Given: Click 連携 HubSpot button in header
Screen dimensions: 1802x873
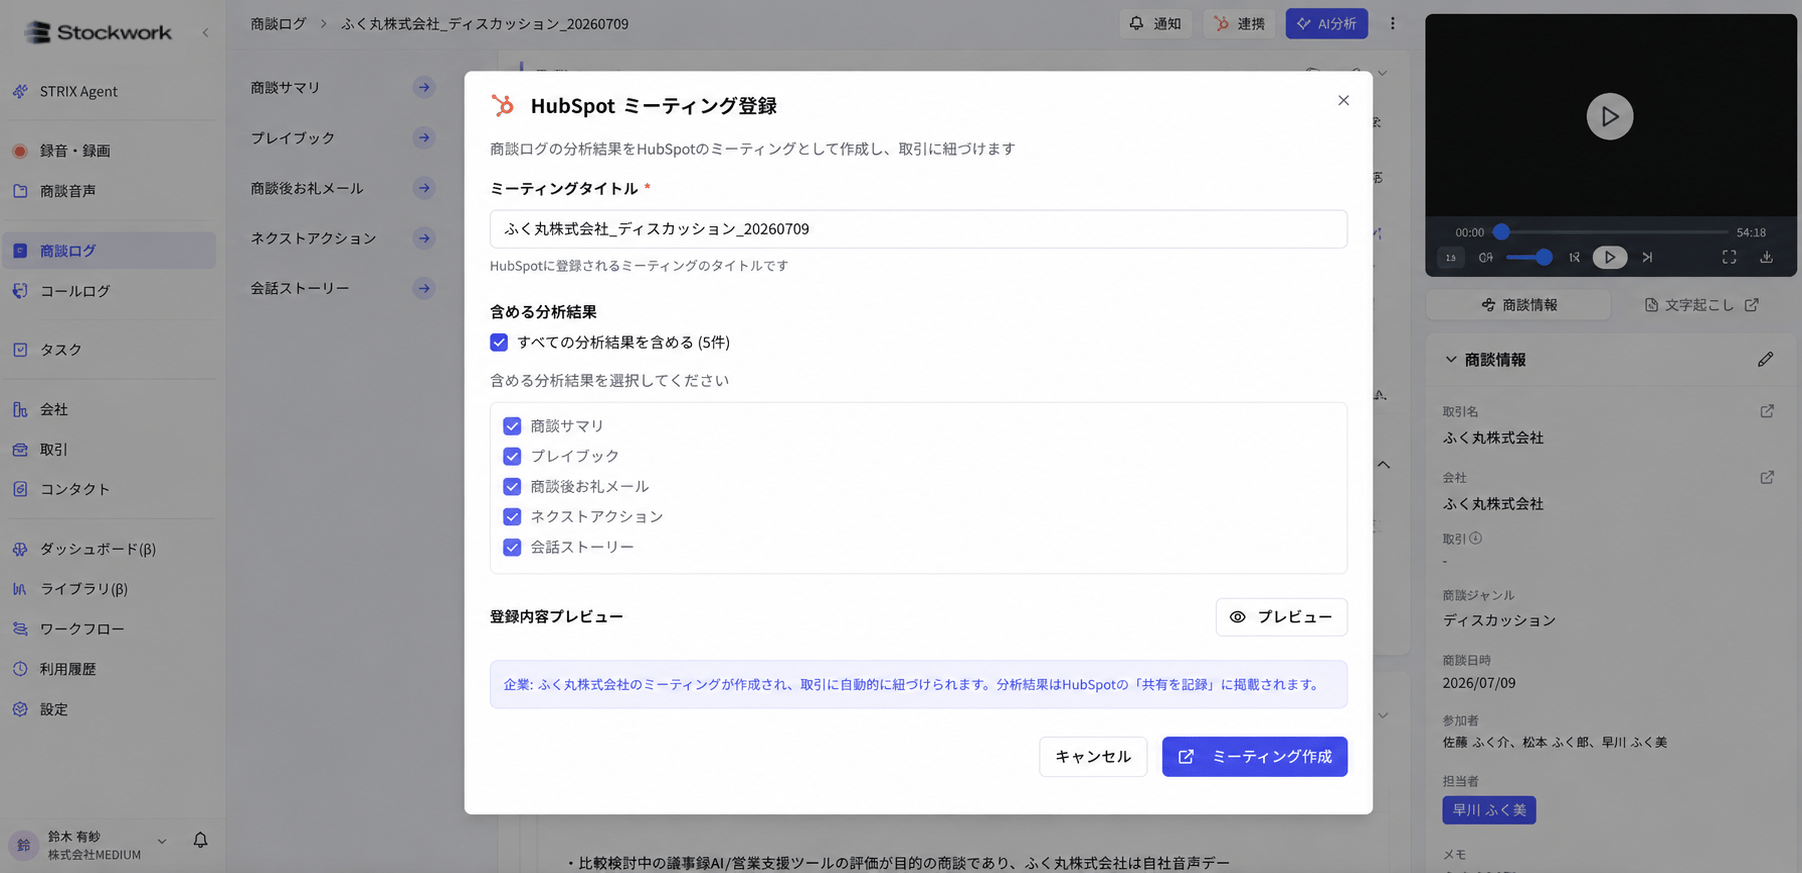Looking at the screenshot, I should coord(1239,24).
